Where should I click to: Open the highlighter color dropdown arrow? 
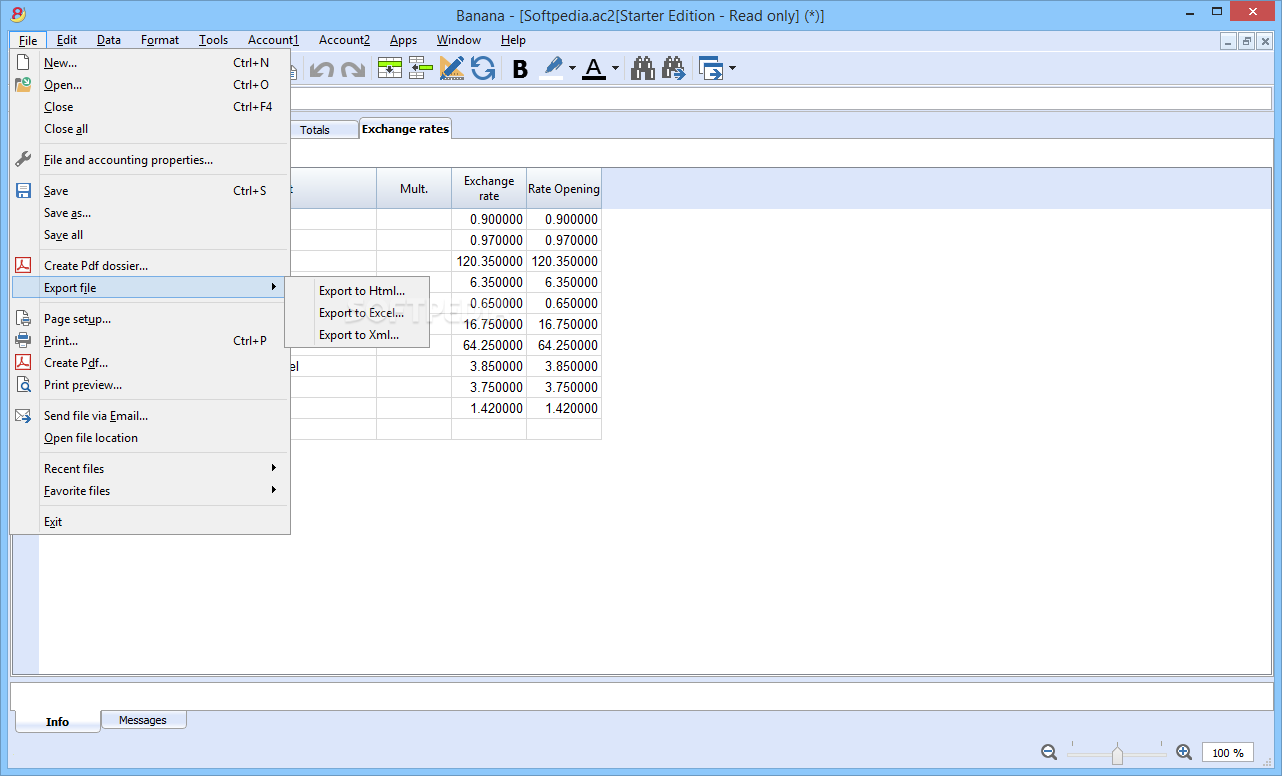coord(573,69)
